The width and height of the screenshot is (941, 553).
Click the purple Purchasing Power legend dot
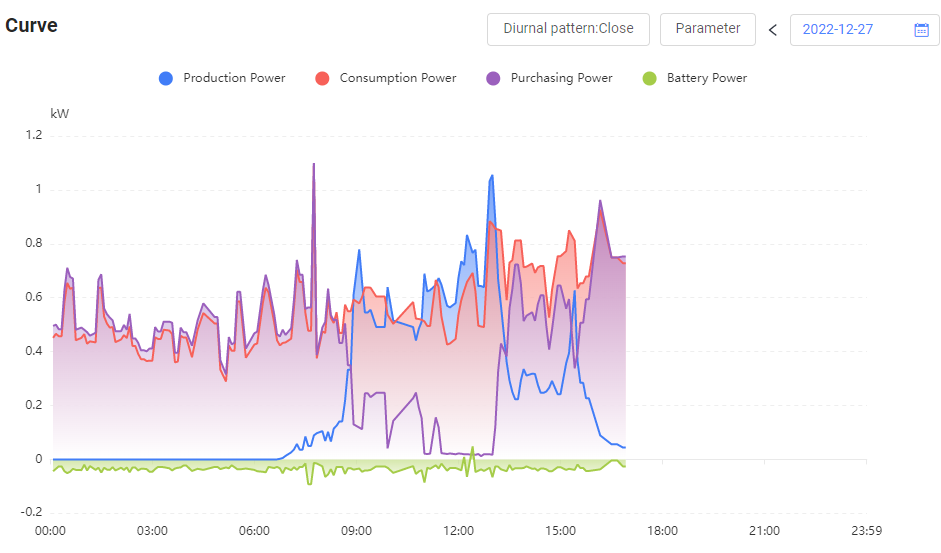[493, 78]
